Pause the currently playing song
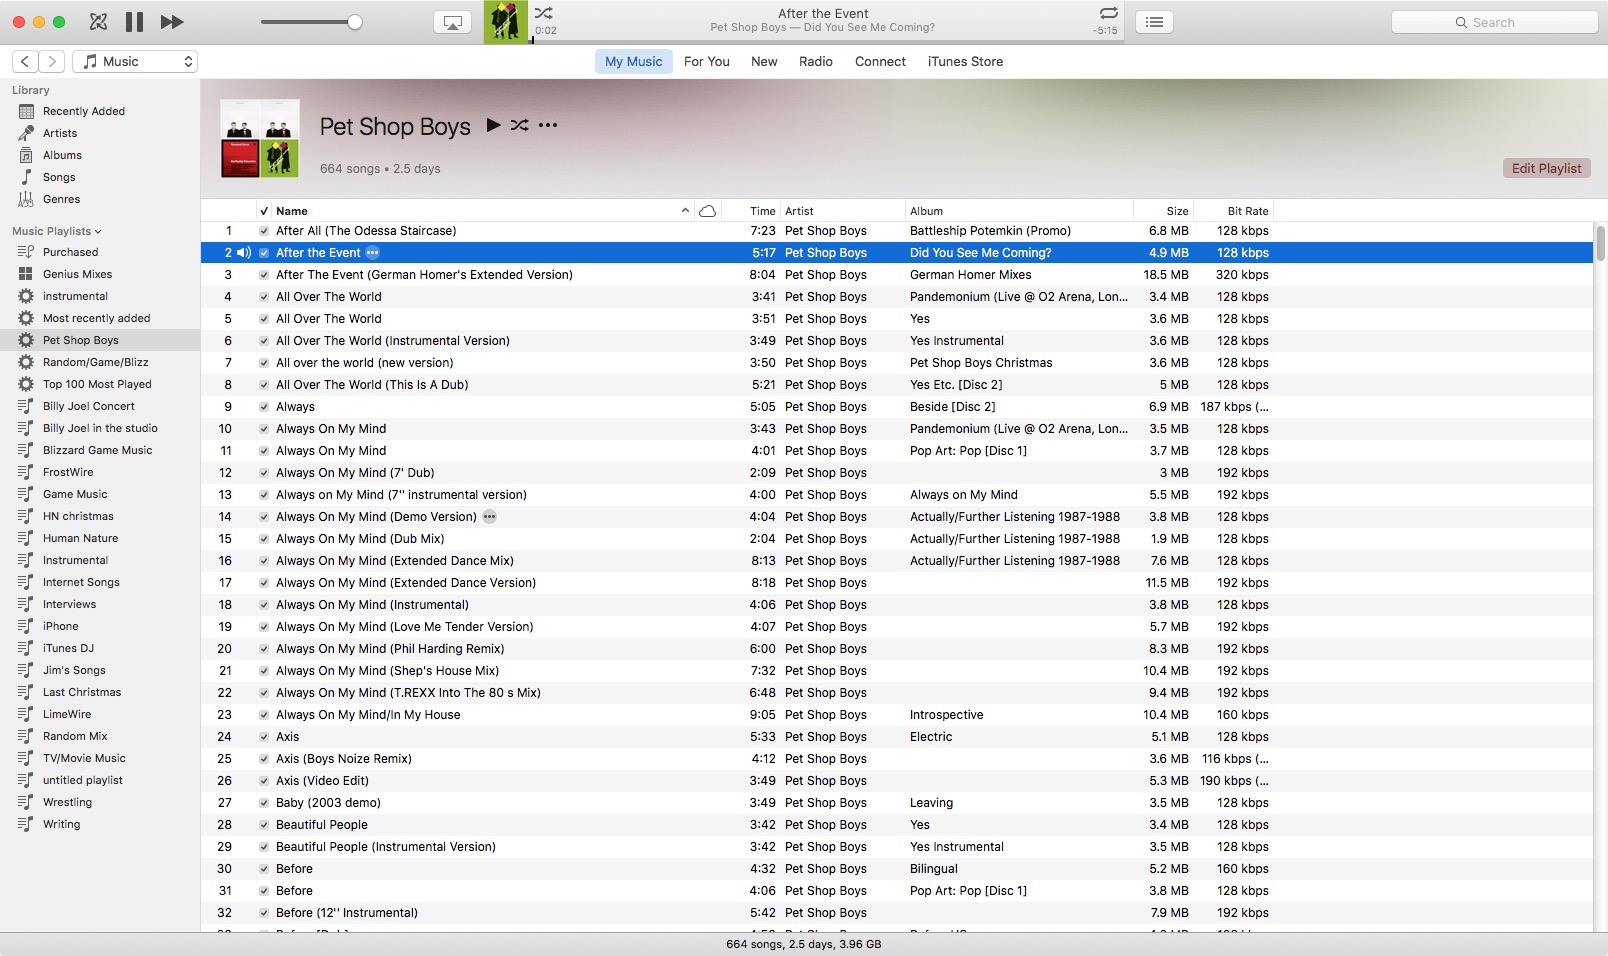The height and width of the screenshot is (956, 1608). click(x=135, y=22)
